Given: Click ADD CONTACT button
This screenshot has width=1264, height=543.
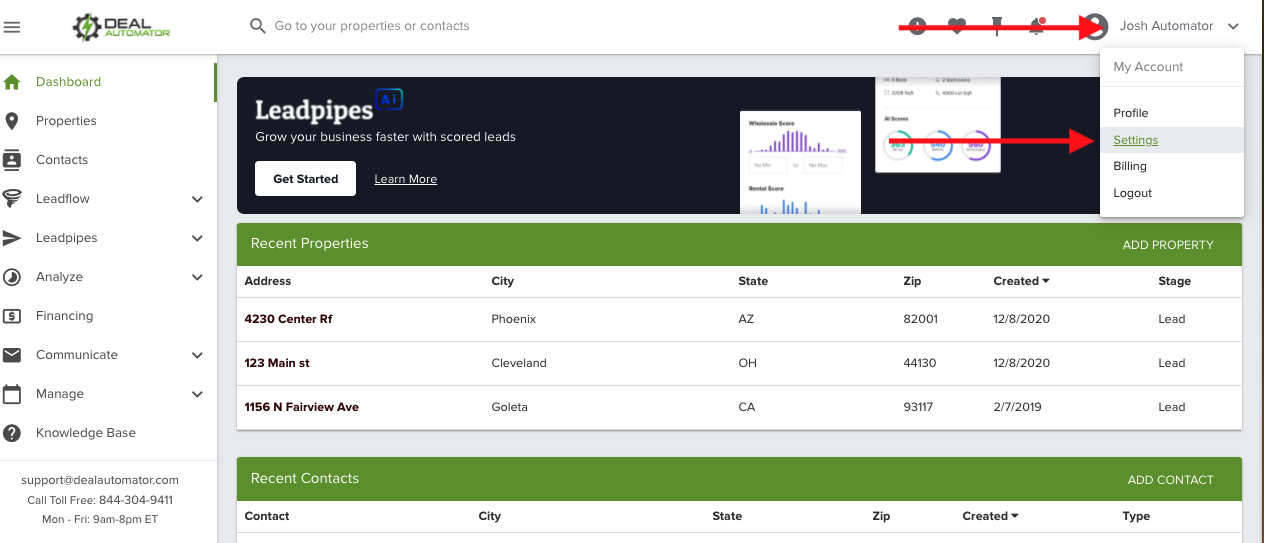Looking at the screenshot, I should [1170, 479].
